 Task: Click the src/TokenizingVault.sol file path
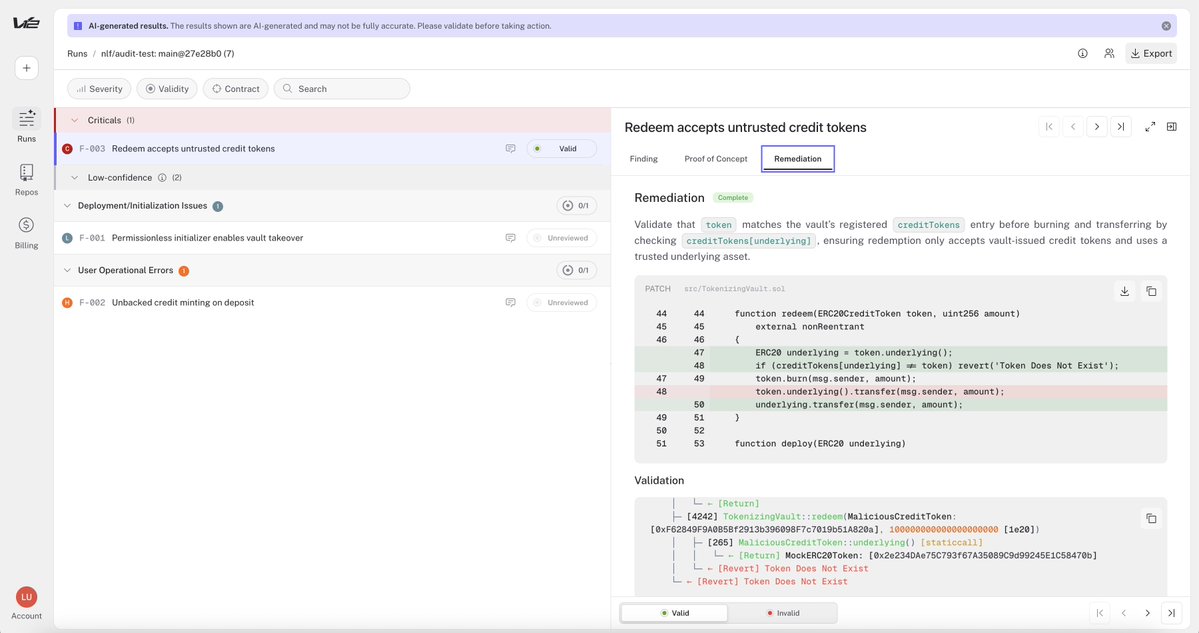tap(734, 289)
